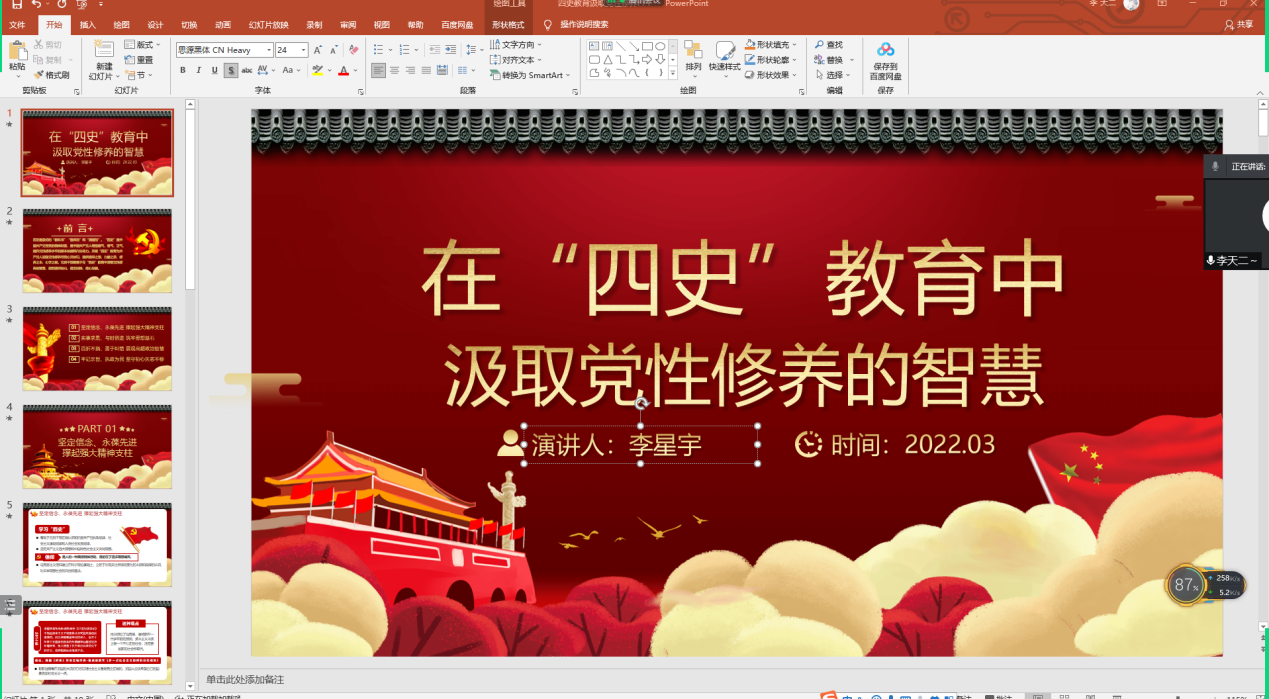The height and width of the screenshot is (699, 1269).
Task: Switch to the 动画 animations tab
Action: (223, 24)
